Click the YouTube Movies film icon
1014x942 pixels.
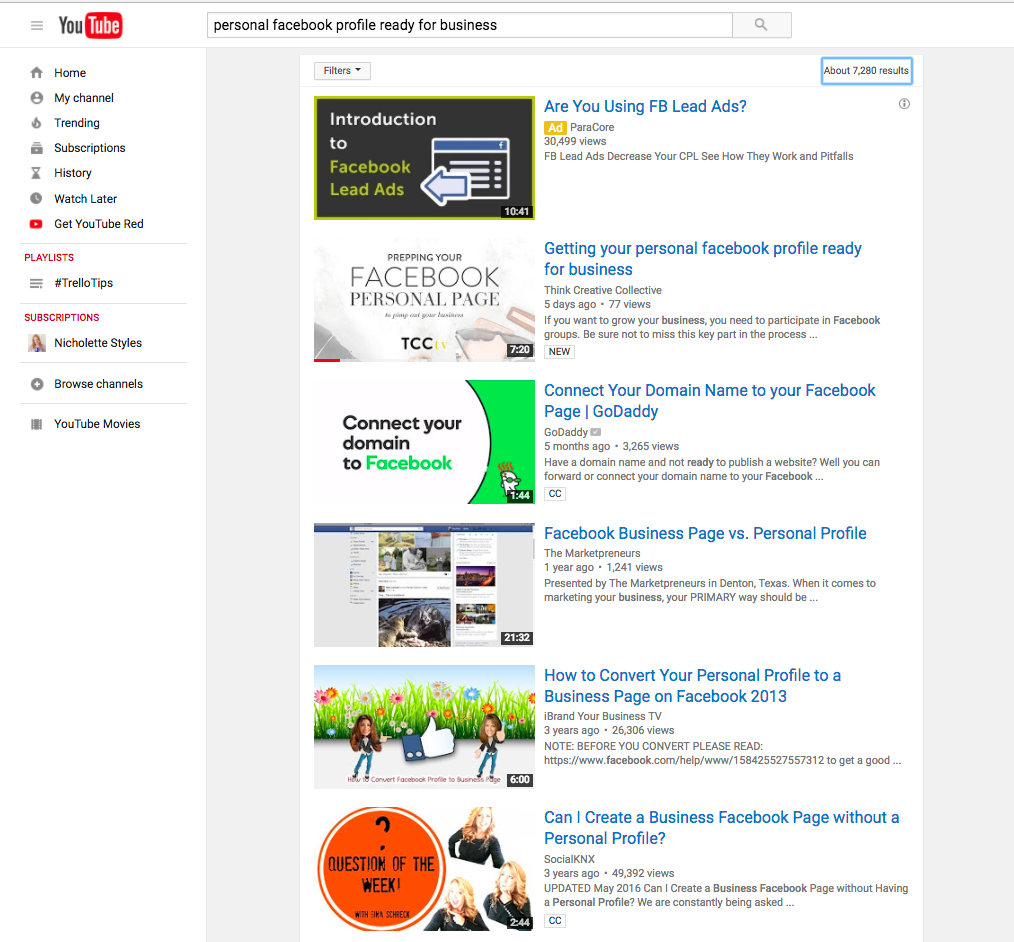[x=37, y=424]
